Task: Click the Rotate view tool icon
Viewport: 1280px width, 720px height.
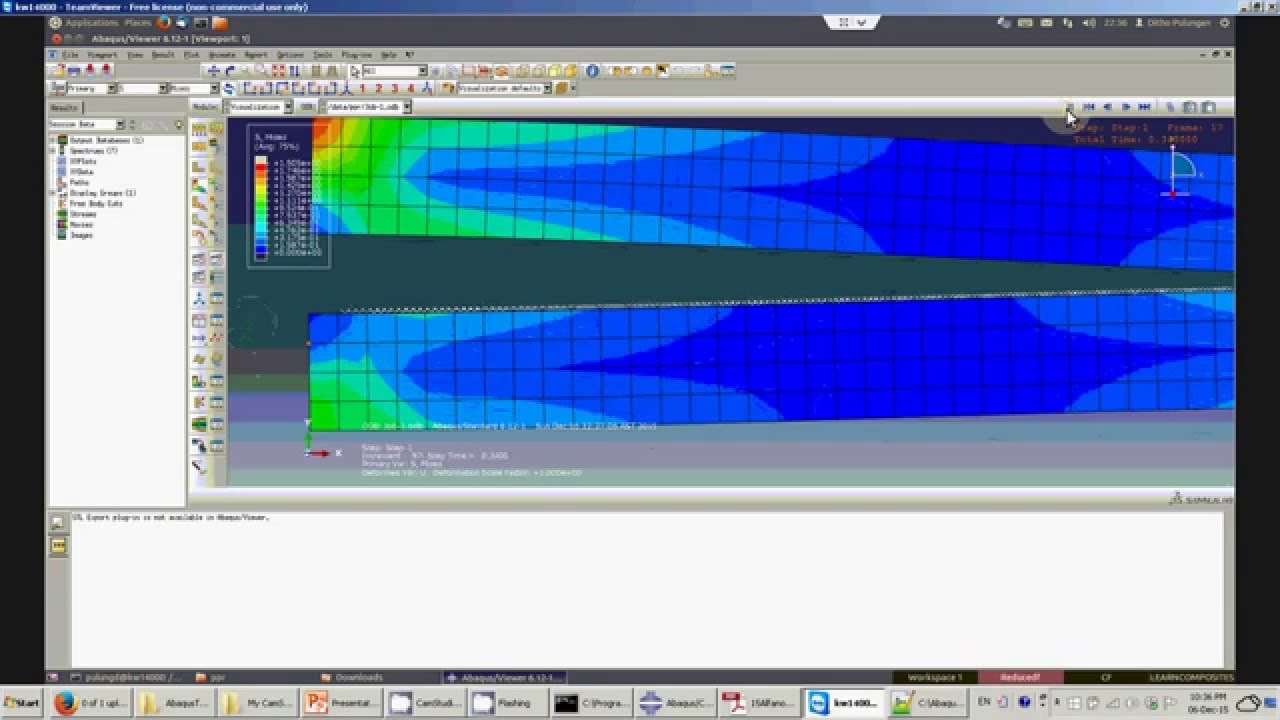Action: tap(230, 70)
